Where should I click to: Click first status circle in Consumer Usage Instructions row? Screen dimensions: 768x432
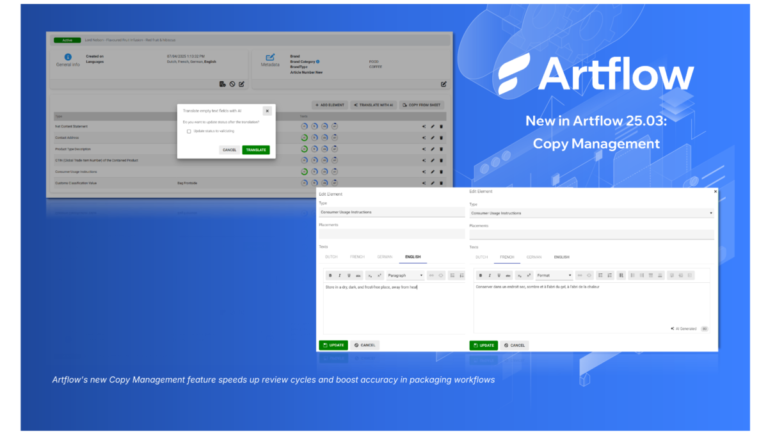[304, 172]
